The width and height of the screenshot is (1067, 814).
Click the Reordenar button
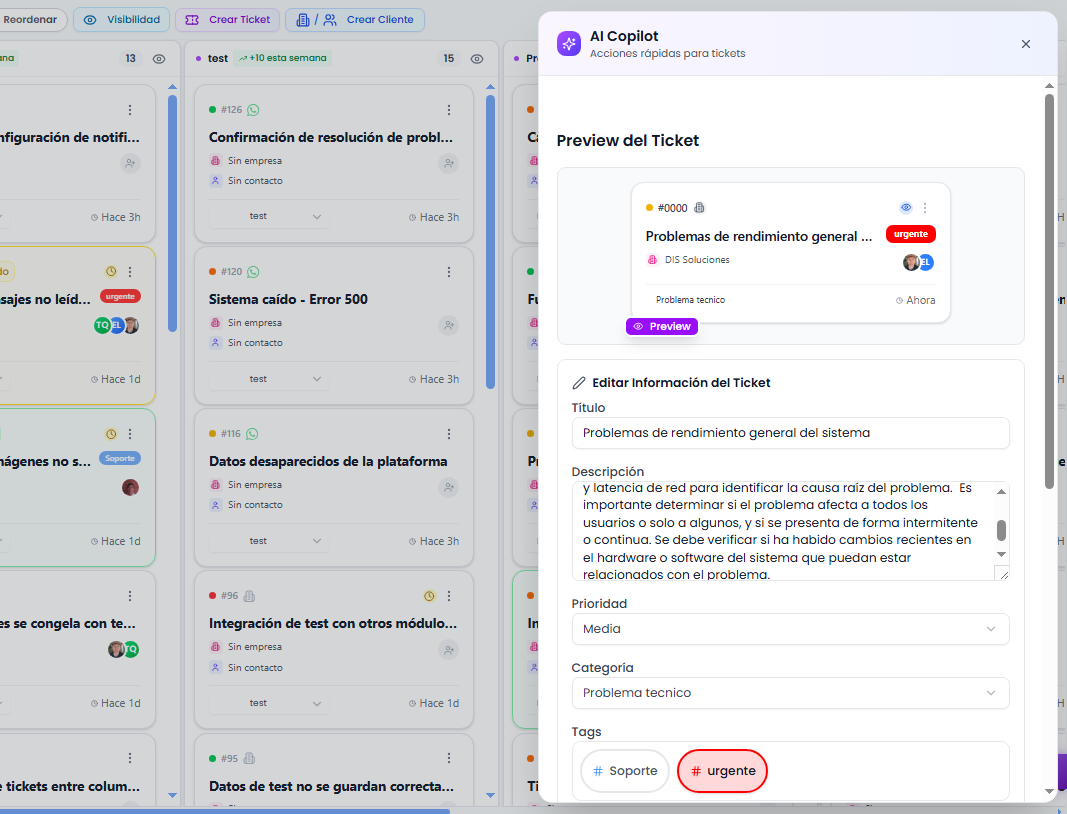point(30,20)
